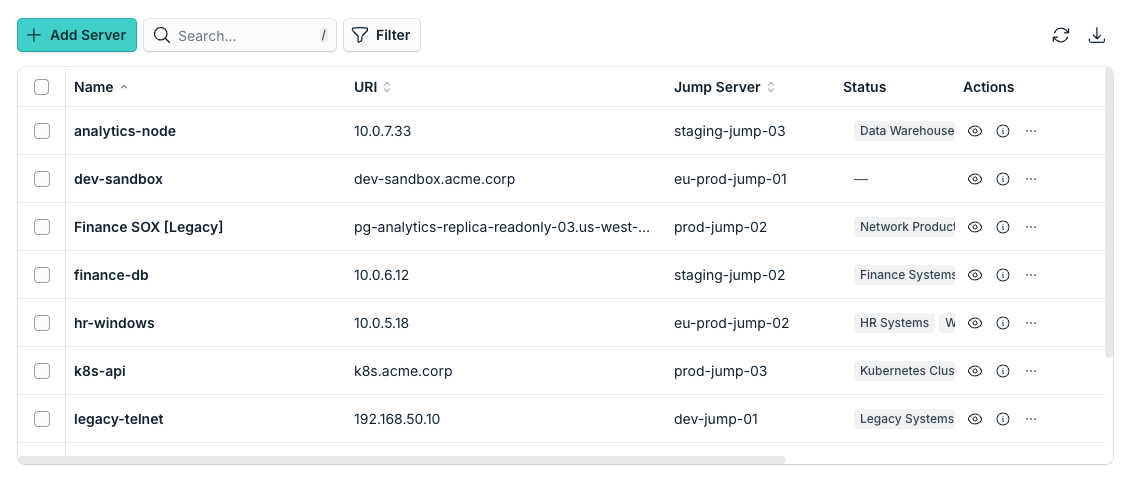Click jump server staging-jump-03
Screen dimensions: 1129x480
tap(729, 131)
